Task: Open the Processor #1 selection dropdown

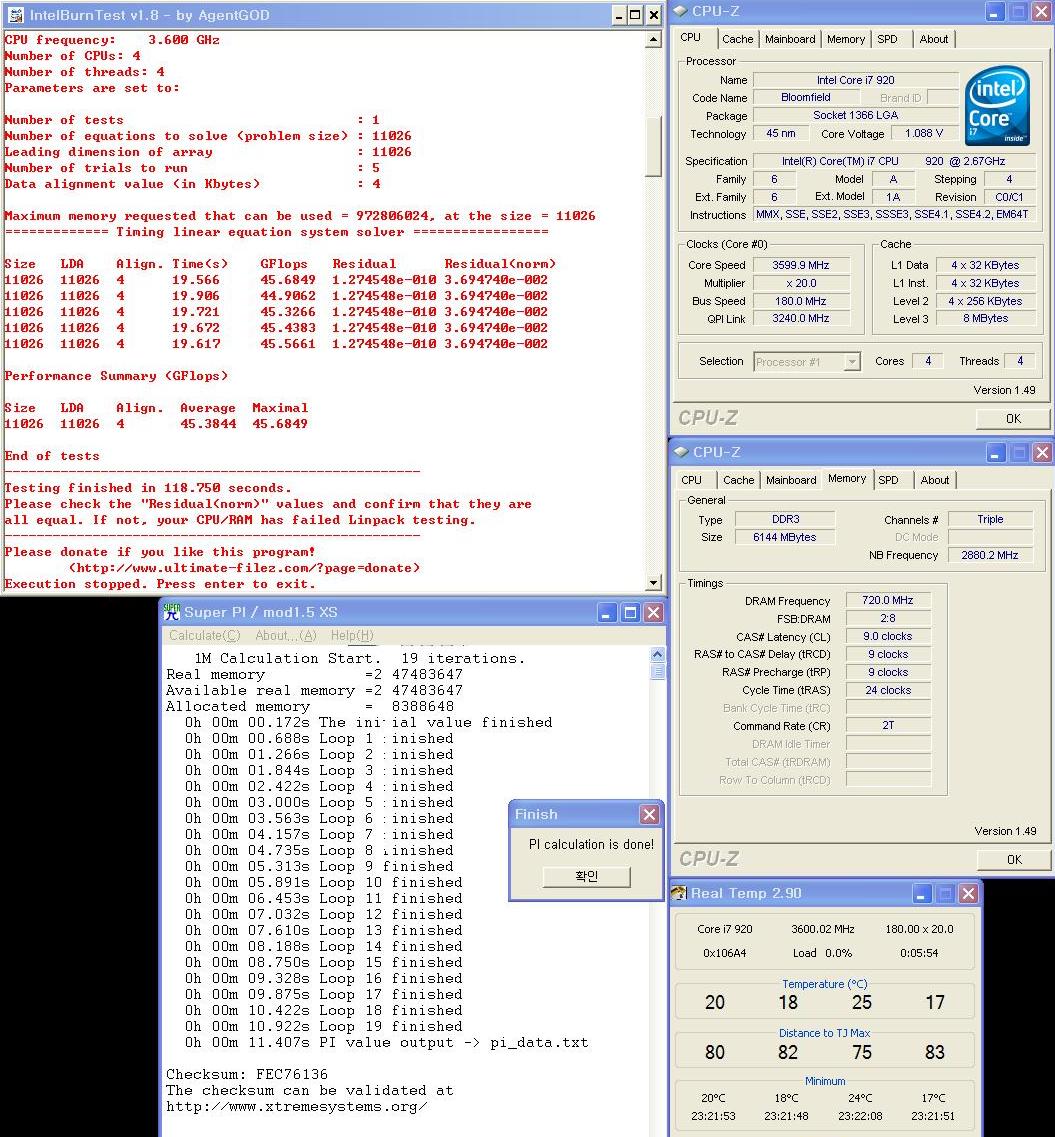Action: [852, 361]
